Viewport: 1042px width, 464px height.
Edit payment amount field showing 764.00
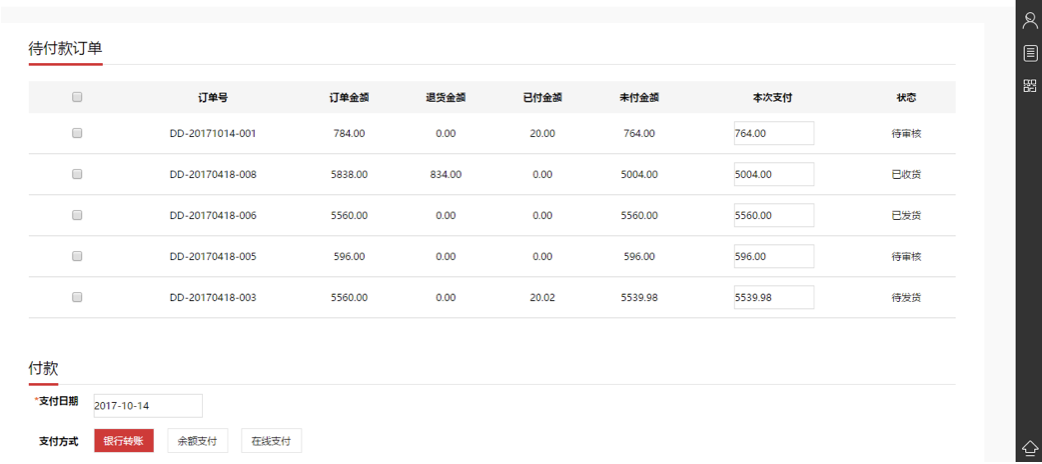click(774, 133)
